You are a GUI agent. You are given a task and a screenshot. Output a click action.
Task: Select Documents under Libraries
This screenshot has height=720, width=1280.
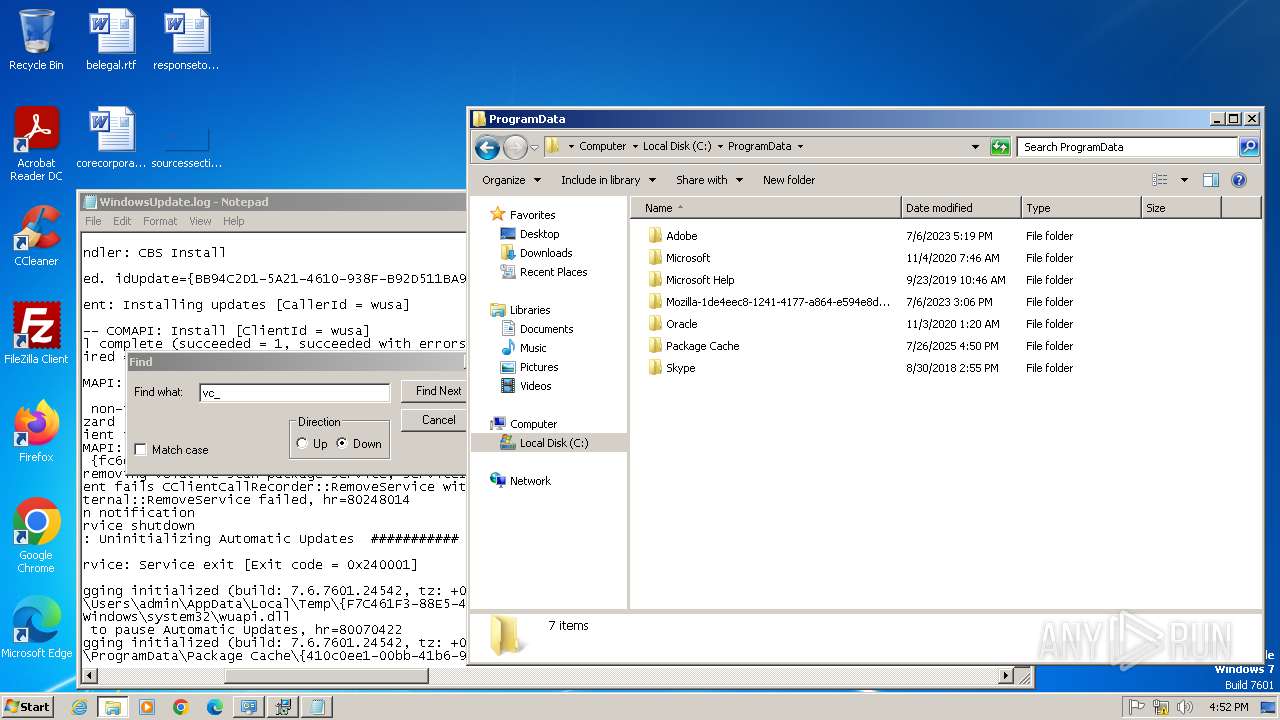[x=546, y=329]
